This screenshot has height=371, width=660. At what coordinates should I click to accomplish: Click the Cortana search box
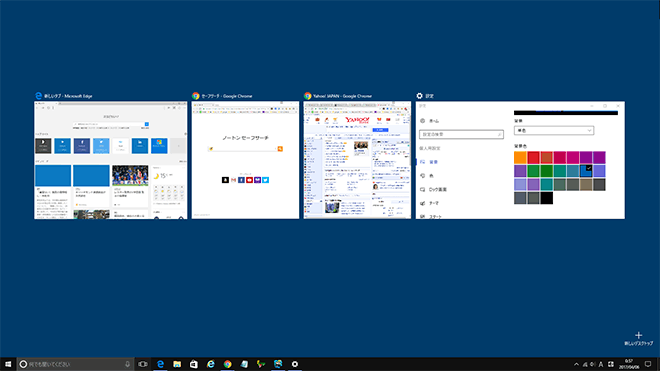pyautogui.click(x=76, y=364)
